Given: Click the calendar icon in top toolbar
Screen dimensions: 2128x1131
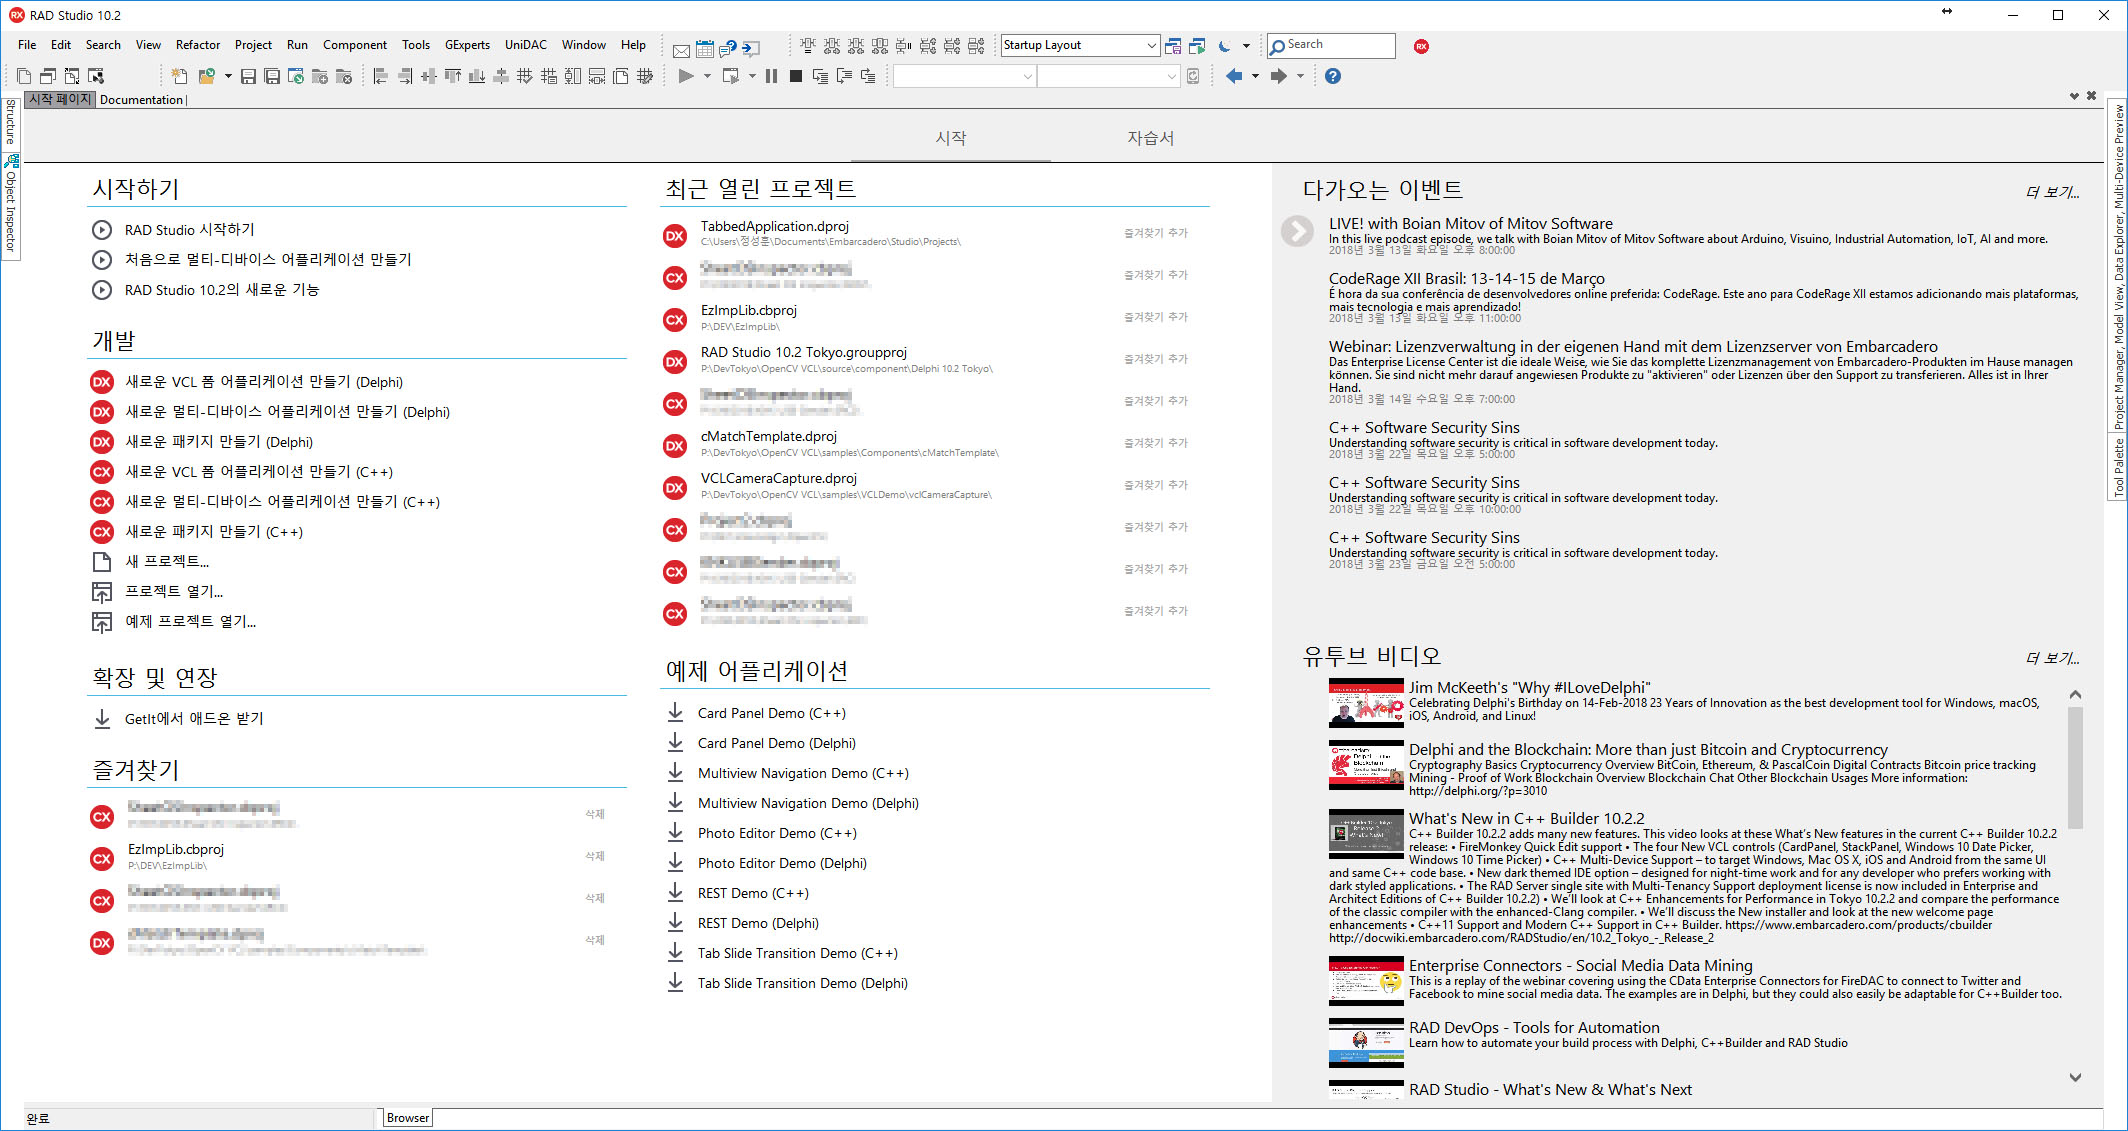Looking at the screenshot, I should [705, 49].
